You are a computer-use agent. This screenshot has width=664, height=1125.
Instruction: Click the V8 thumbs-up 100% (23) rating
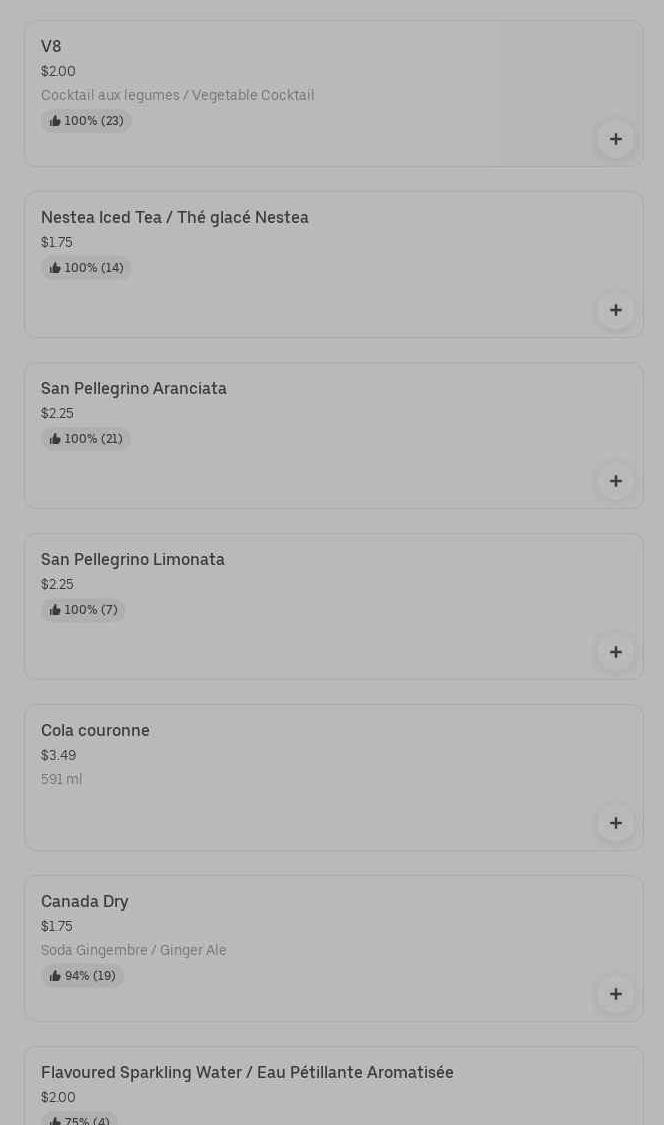86,121
